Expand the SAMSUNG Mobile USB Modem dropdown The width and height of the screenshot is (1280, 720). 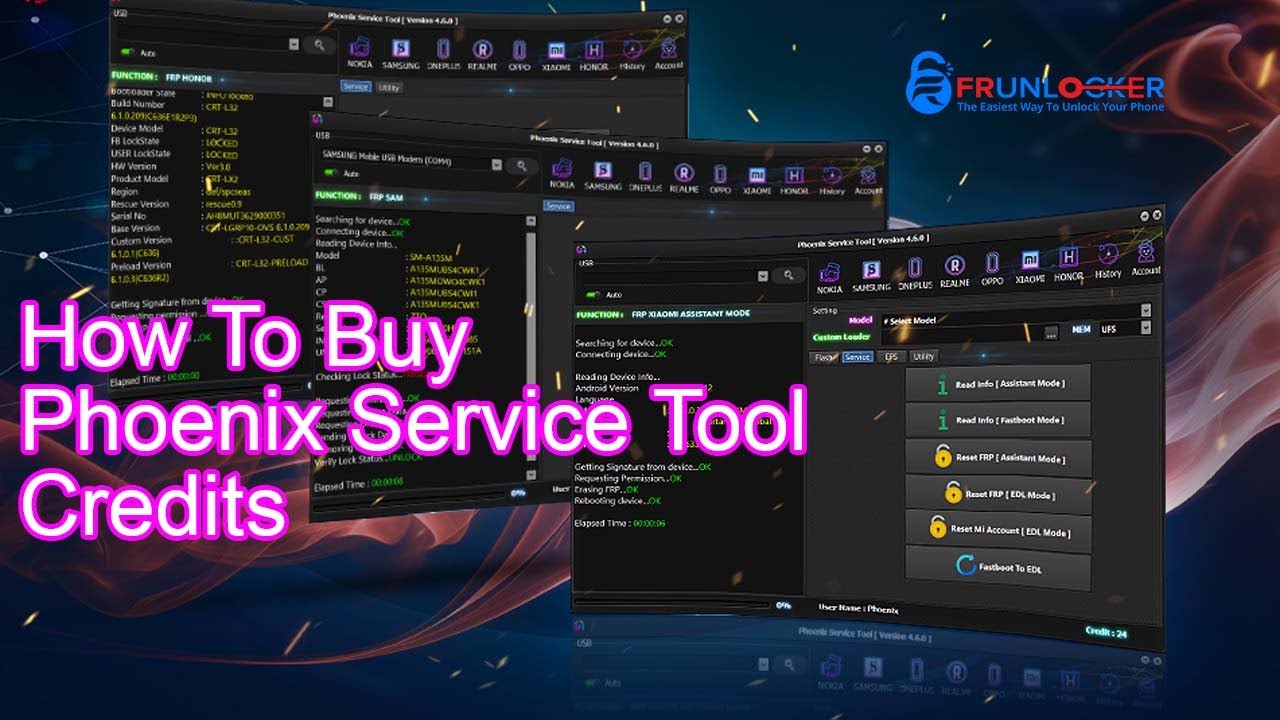pyautogui.click(x=496, y=163)
